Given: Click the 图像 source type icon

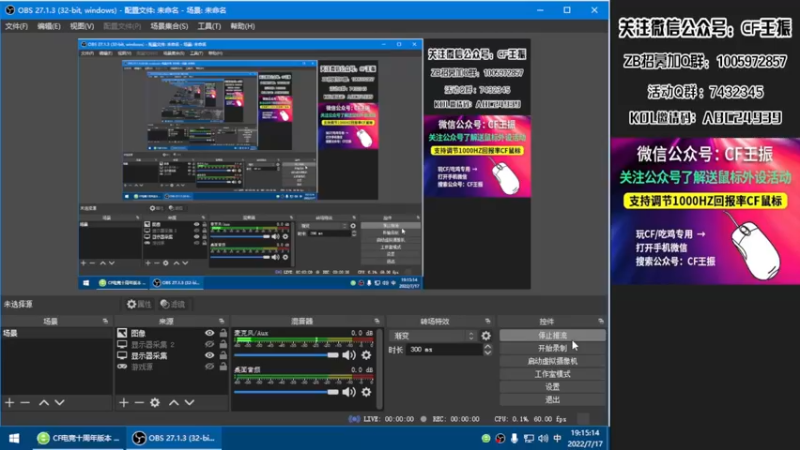Looking at the screenshot, I should tap(122, 333).
